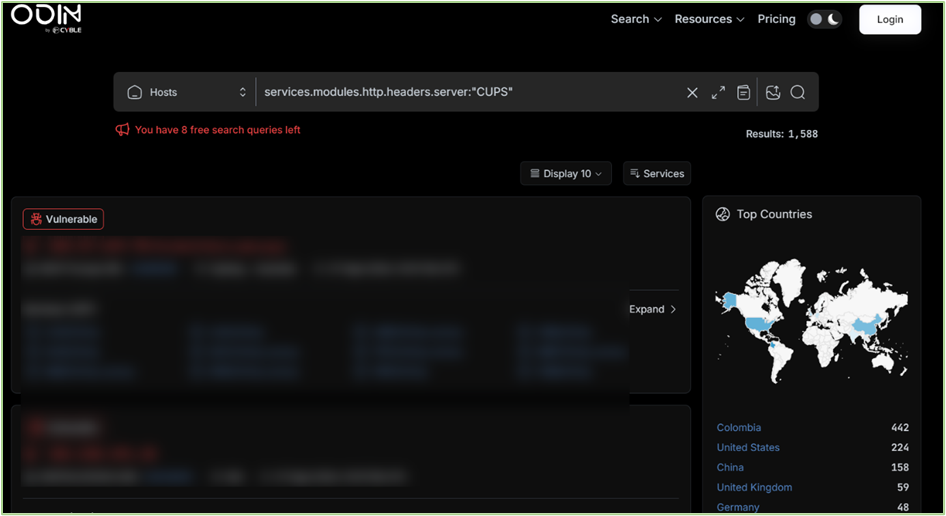Click the Top Countries globe icon
The height and width of the screenshot is (516, 946).
click(722, 214)
